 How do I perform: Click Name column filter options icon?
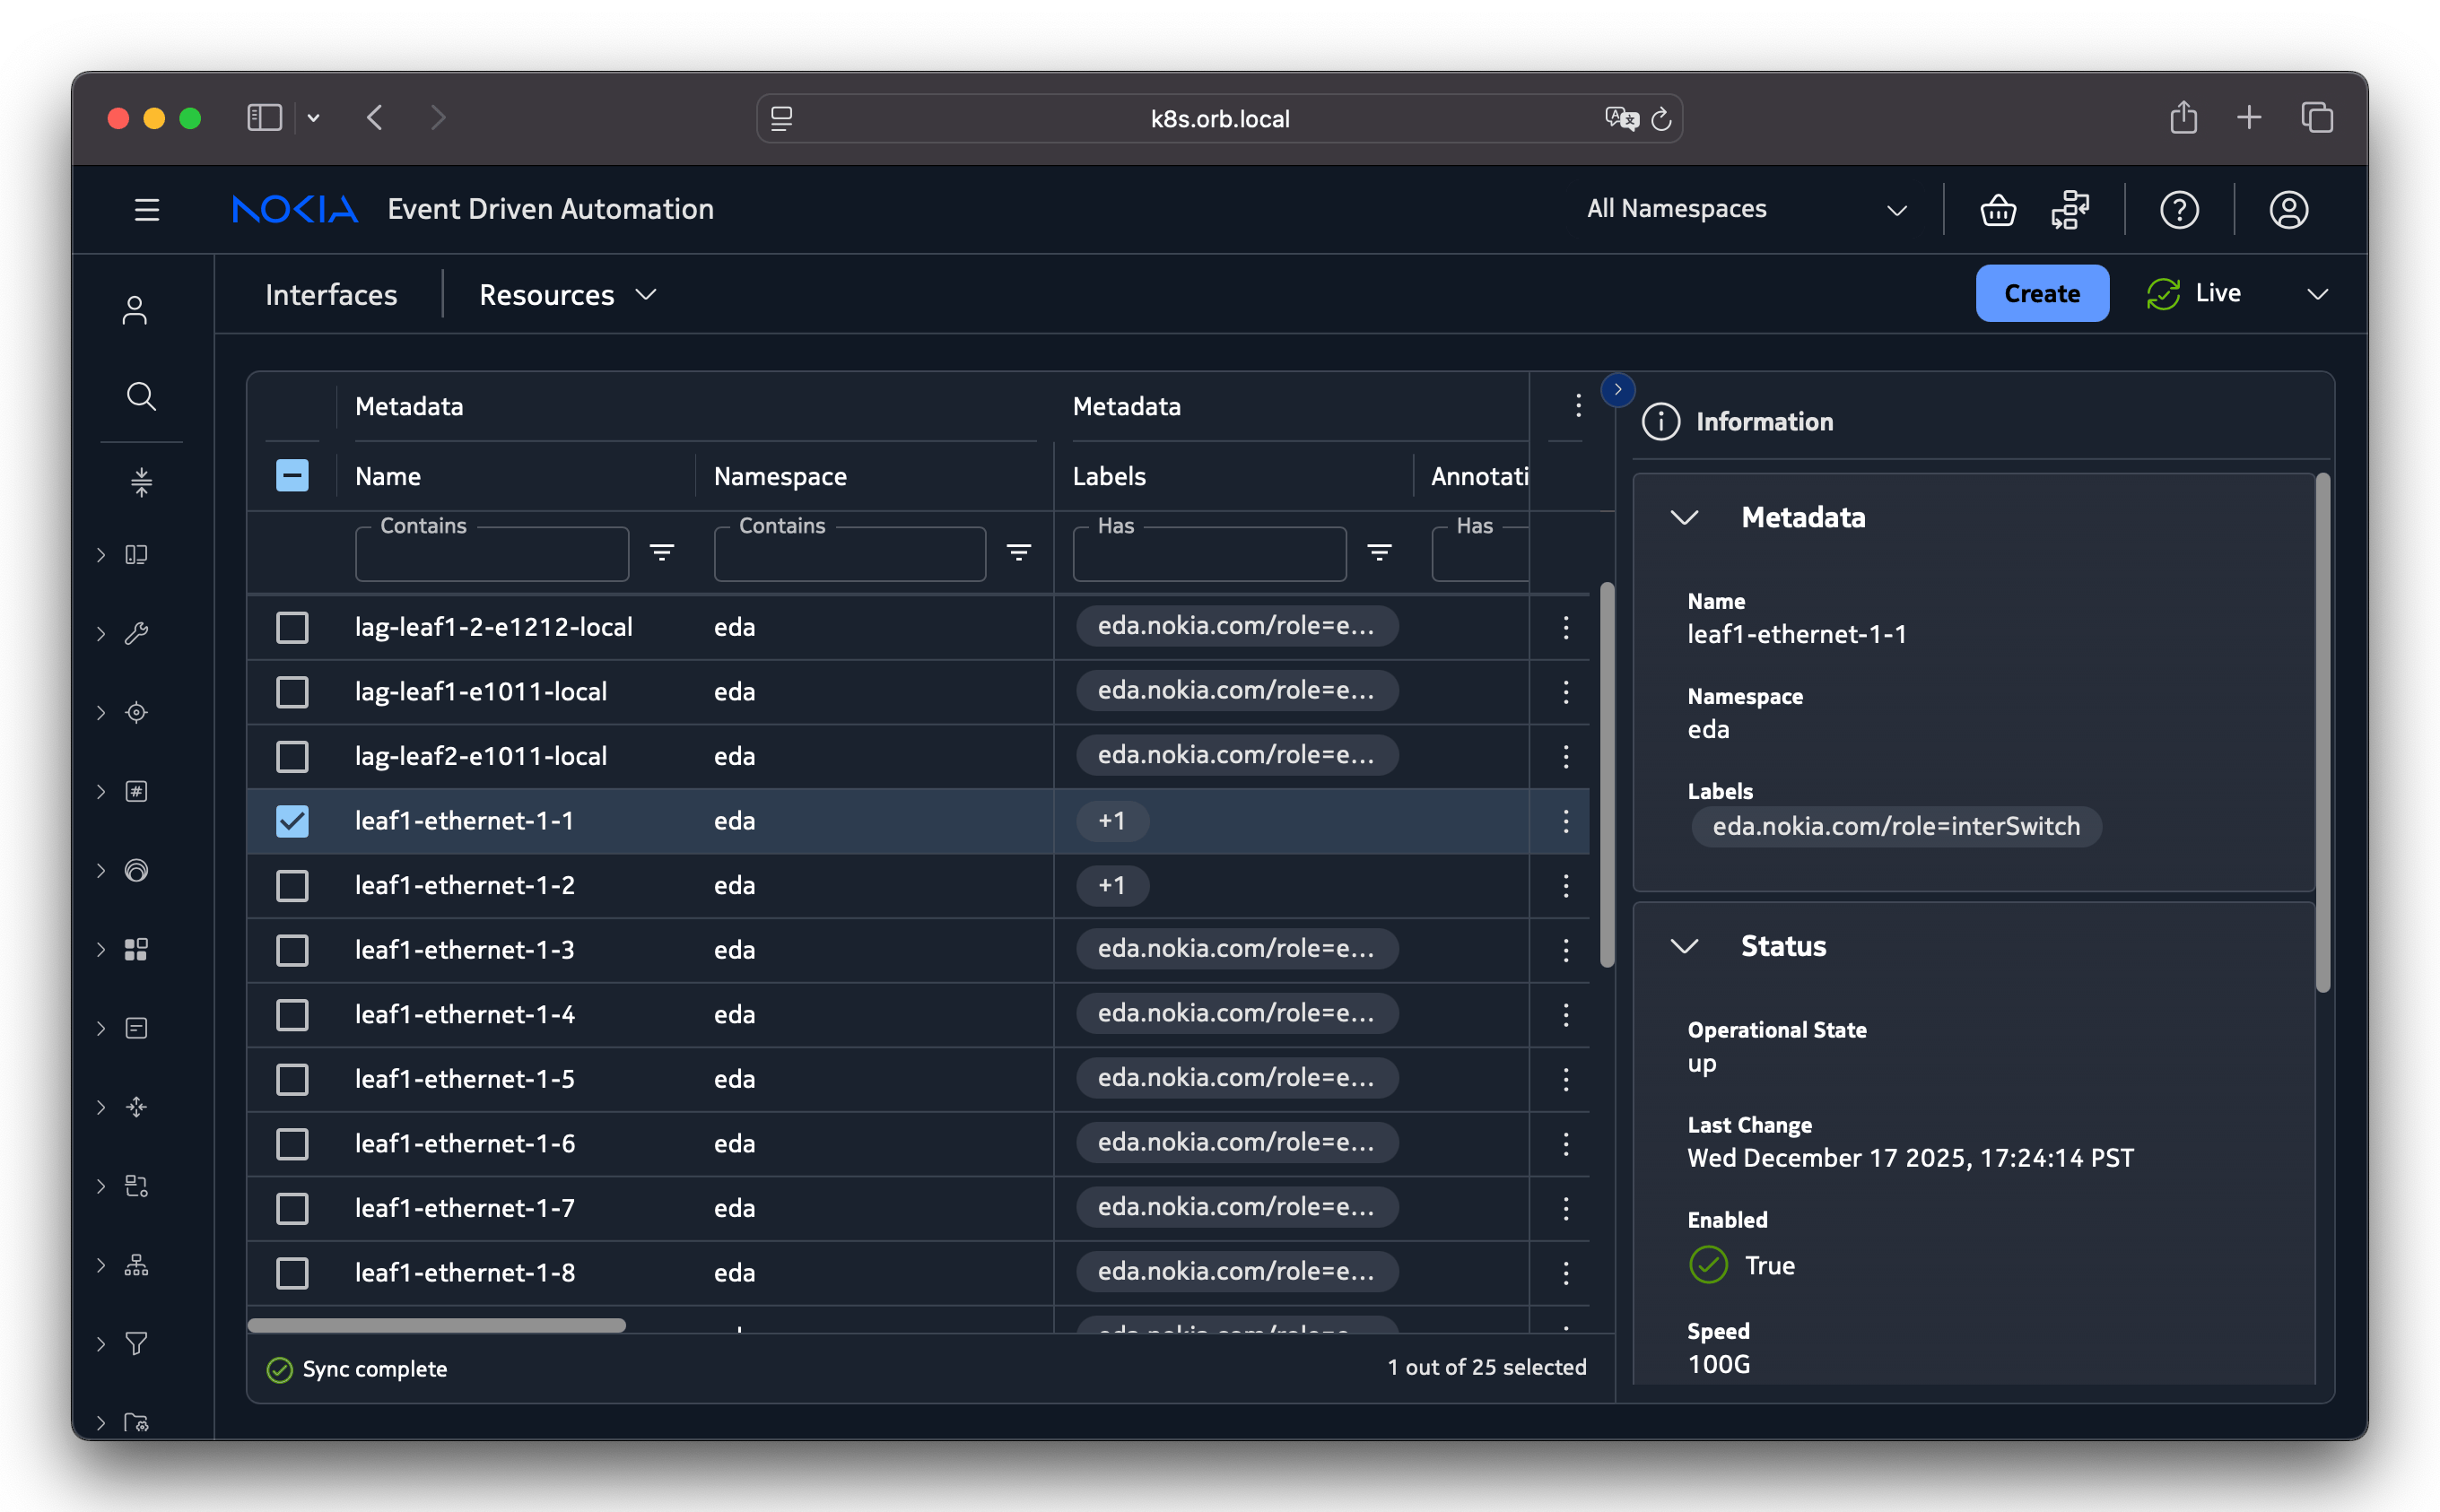point(661,552)
